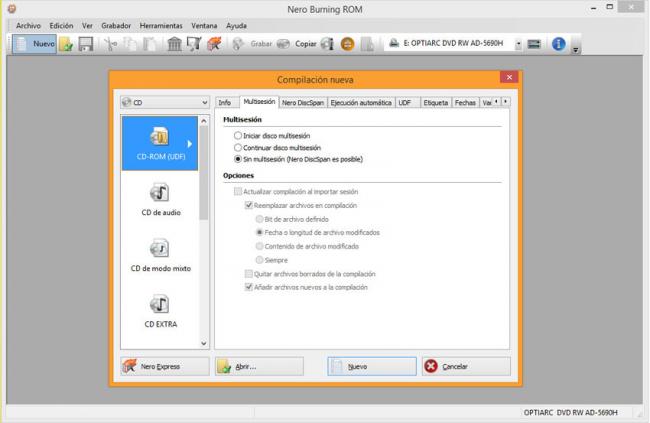This screenshot has width=650, height=423.
Task: Open the Grabador menu
Action: (116, 26)
